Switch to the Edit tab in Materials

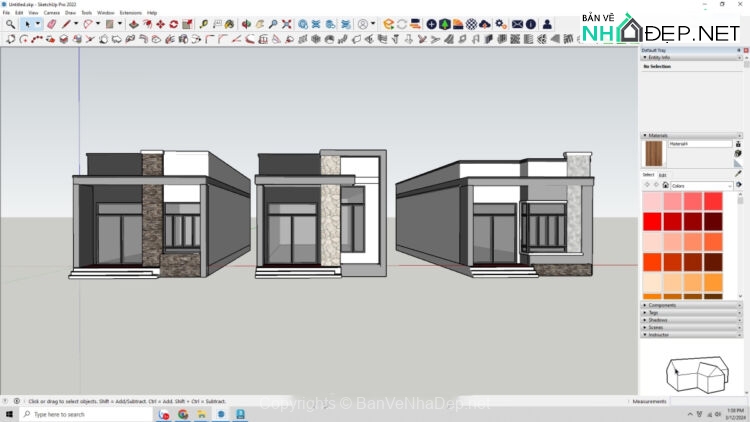pos(662,175)
